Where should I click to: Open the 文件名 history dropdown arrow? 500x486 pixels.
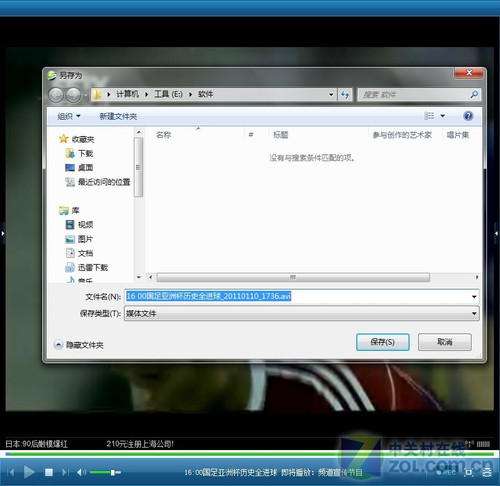(x=474, y=296)
